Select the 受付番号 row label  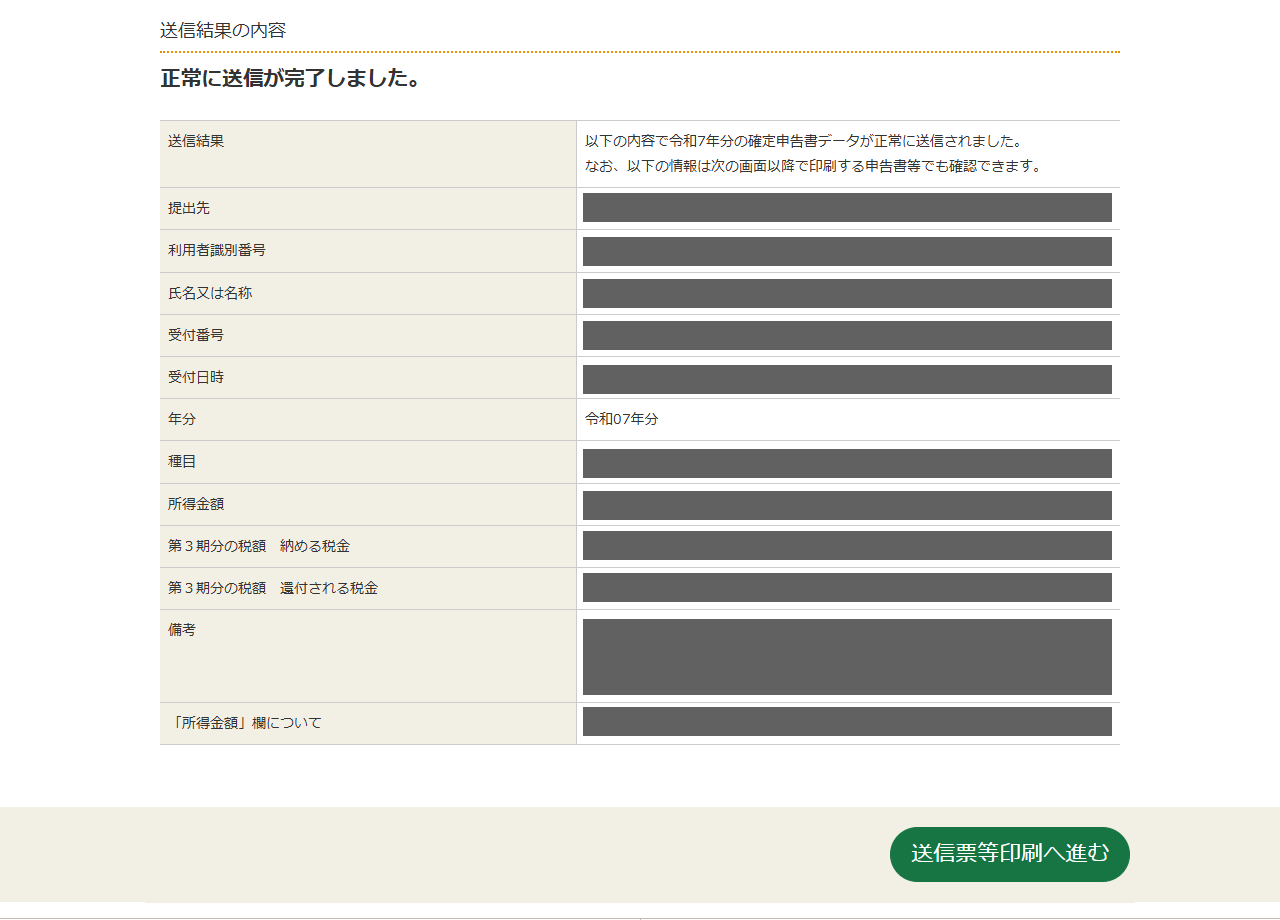196,335
